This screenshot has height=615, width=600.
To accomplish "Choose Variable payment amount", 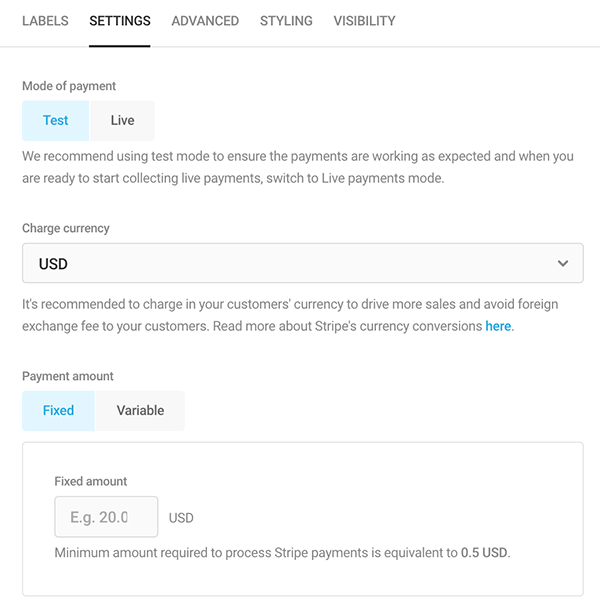I will pyautogui.click(x=140, y=411).
